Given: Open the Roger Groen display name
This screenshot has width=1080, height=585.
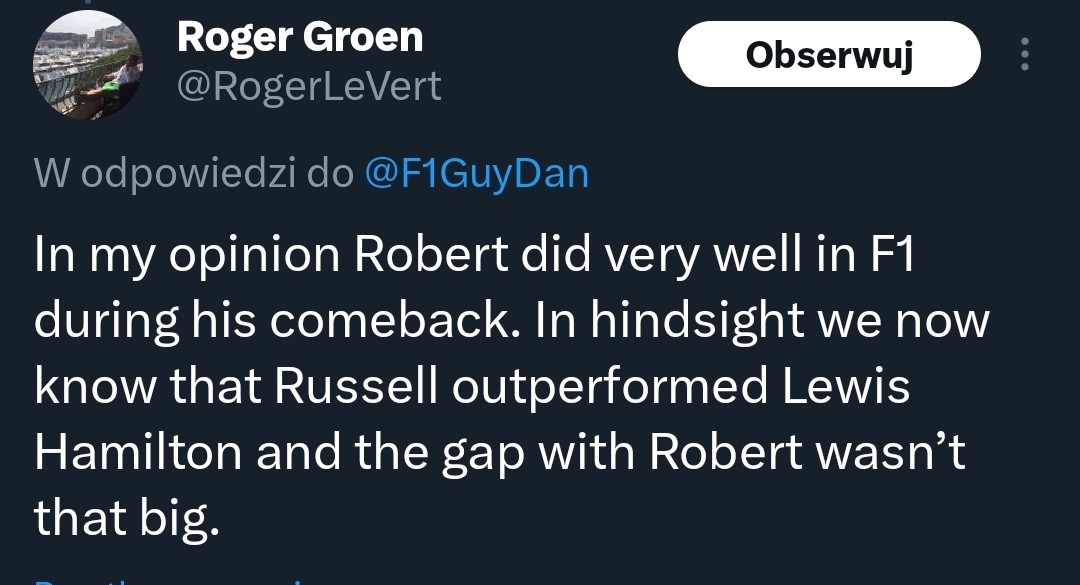Looking at the screenshot, I should coord(300,38).
